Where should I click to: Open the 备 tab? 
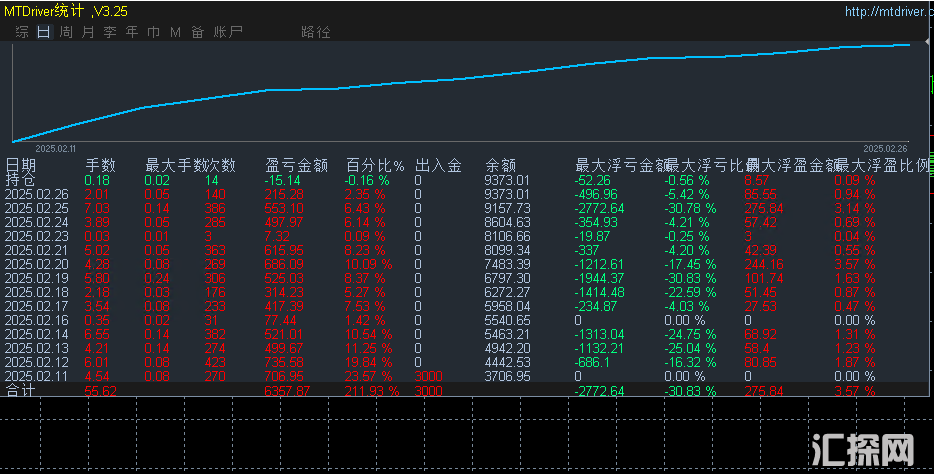(x=198, y=32)
